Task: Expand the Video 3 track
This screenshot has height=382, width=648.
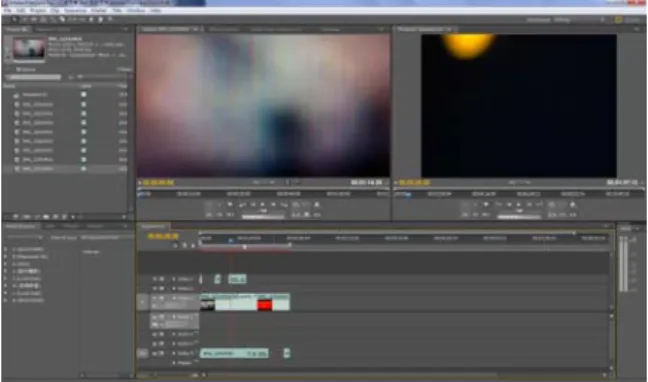Action: coord(174,279)
